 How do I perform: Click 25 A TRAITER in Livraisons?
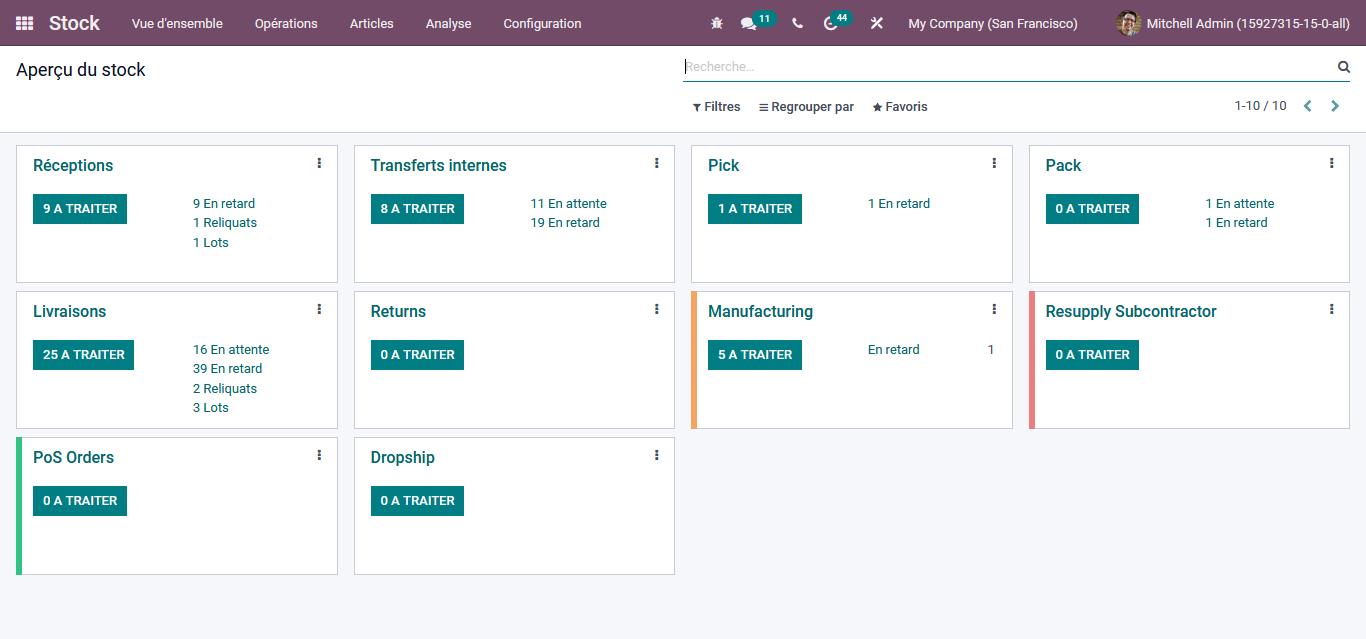(x=84, y=355)
